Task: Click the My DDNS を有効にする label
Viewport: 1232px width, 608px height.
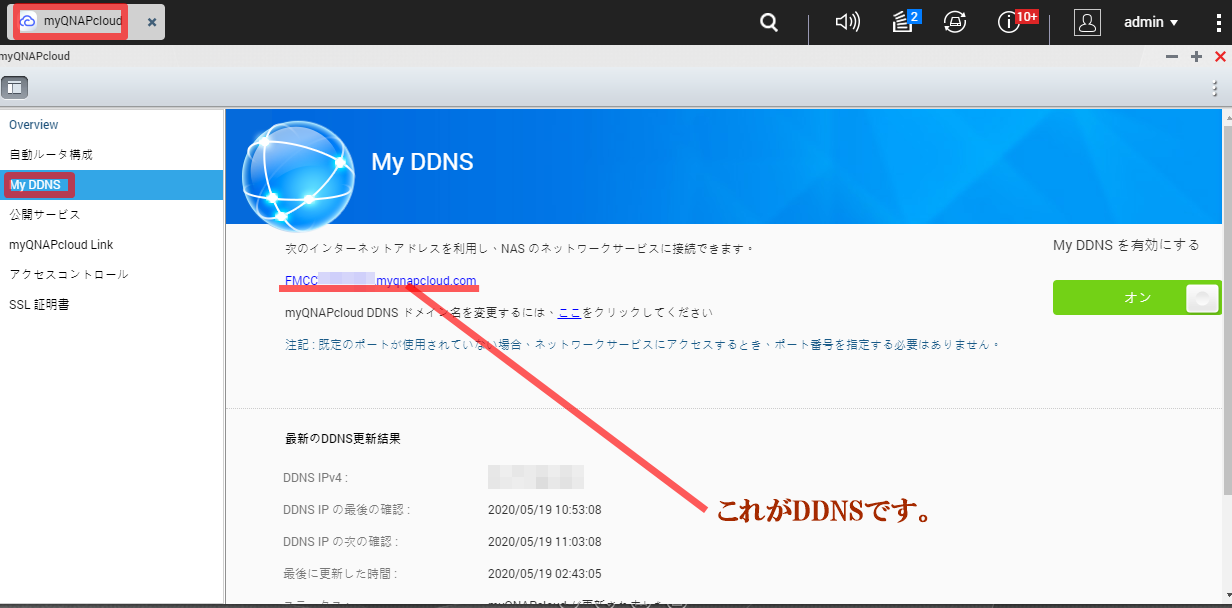Action: click(1126, 245)
